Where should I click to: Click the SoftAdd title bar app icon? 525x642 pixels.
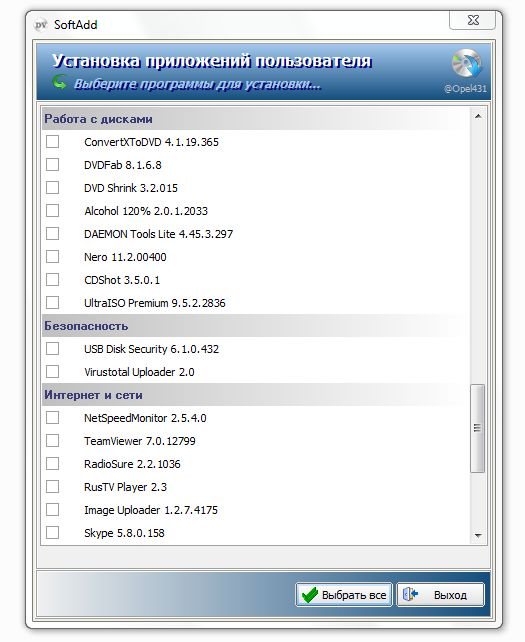point(41,25)
